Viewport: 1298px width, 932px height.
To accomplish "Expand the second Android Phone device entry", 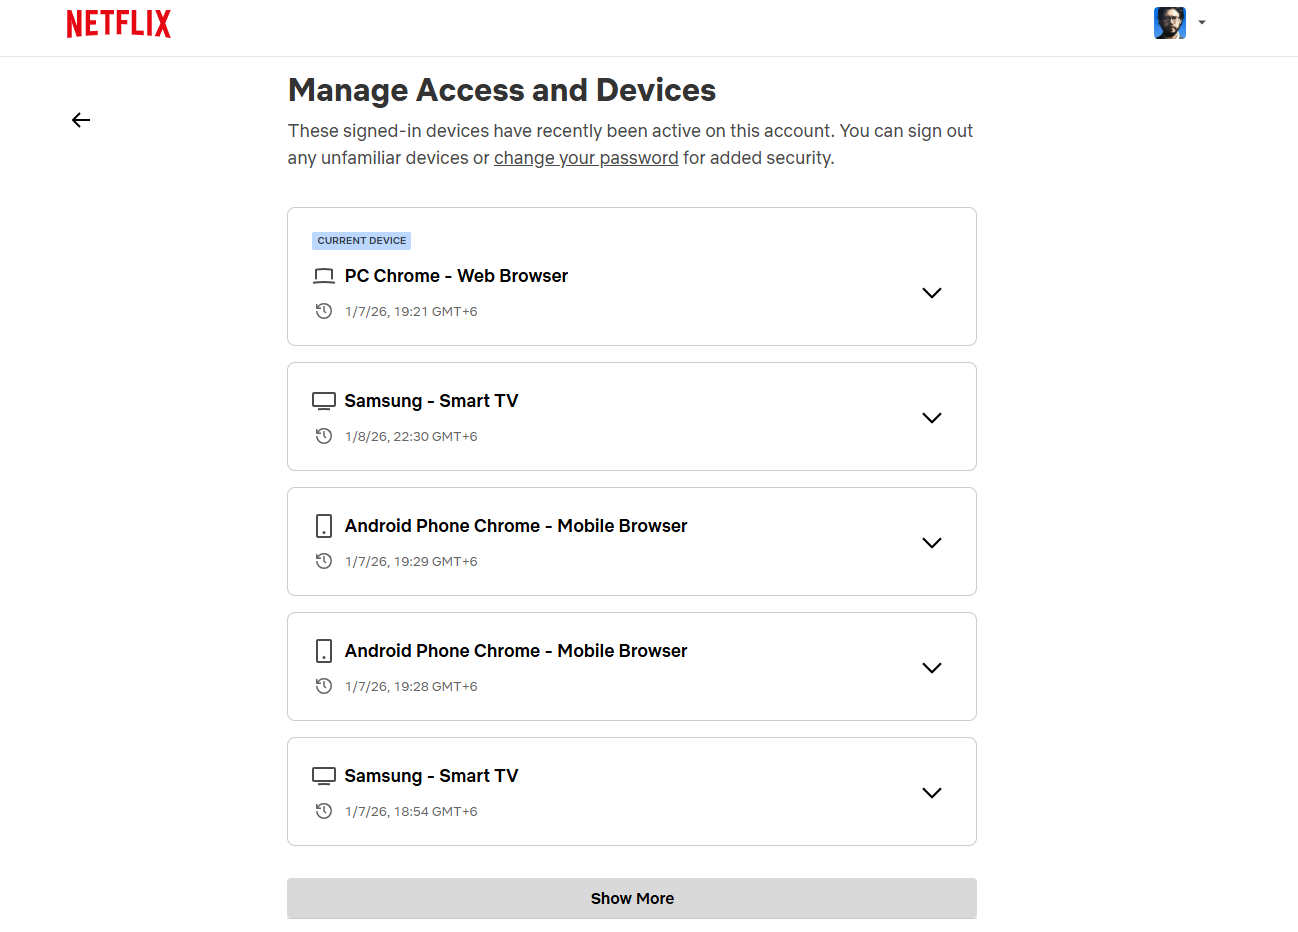I will pyautogui.click(x=931, y=667).
